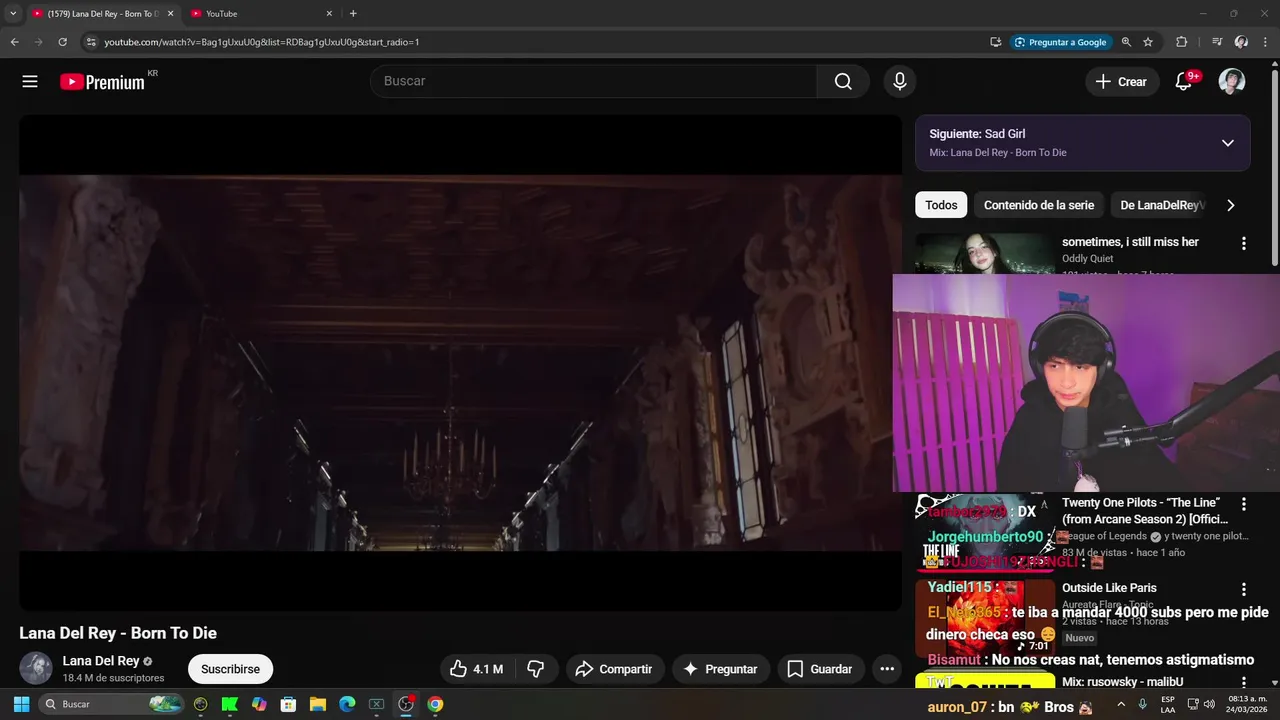Open the notifications bell
This screenshot has height=720, width=1280.
pos(1184,82)
